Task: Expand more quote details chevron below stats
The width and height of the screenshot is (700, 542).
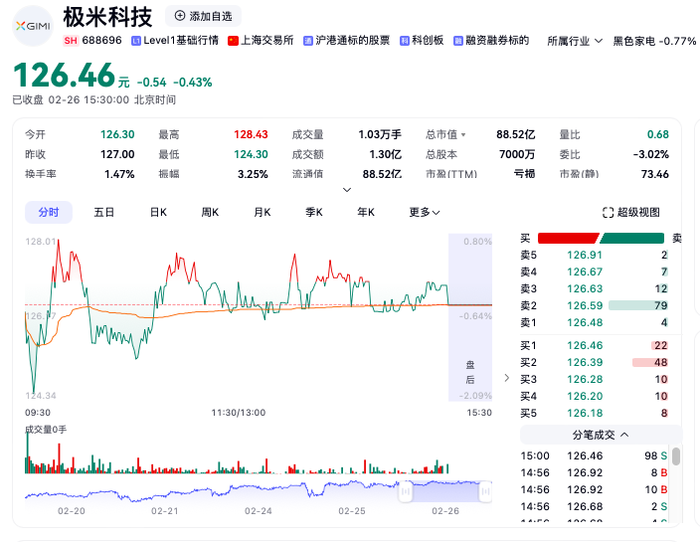Action: [346, 190]
